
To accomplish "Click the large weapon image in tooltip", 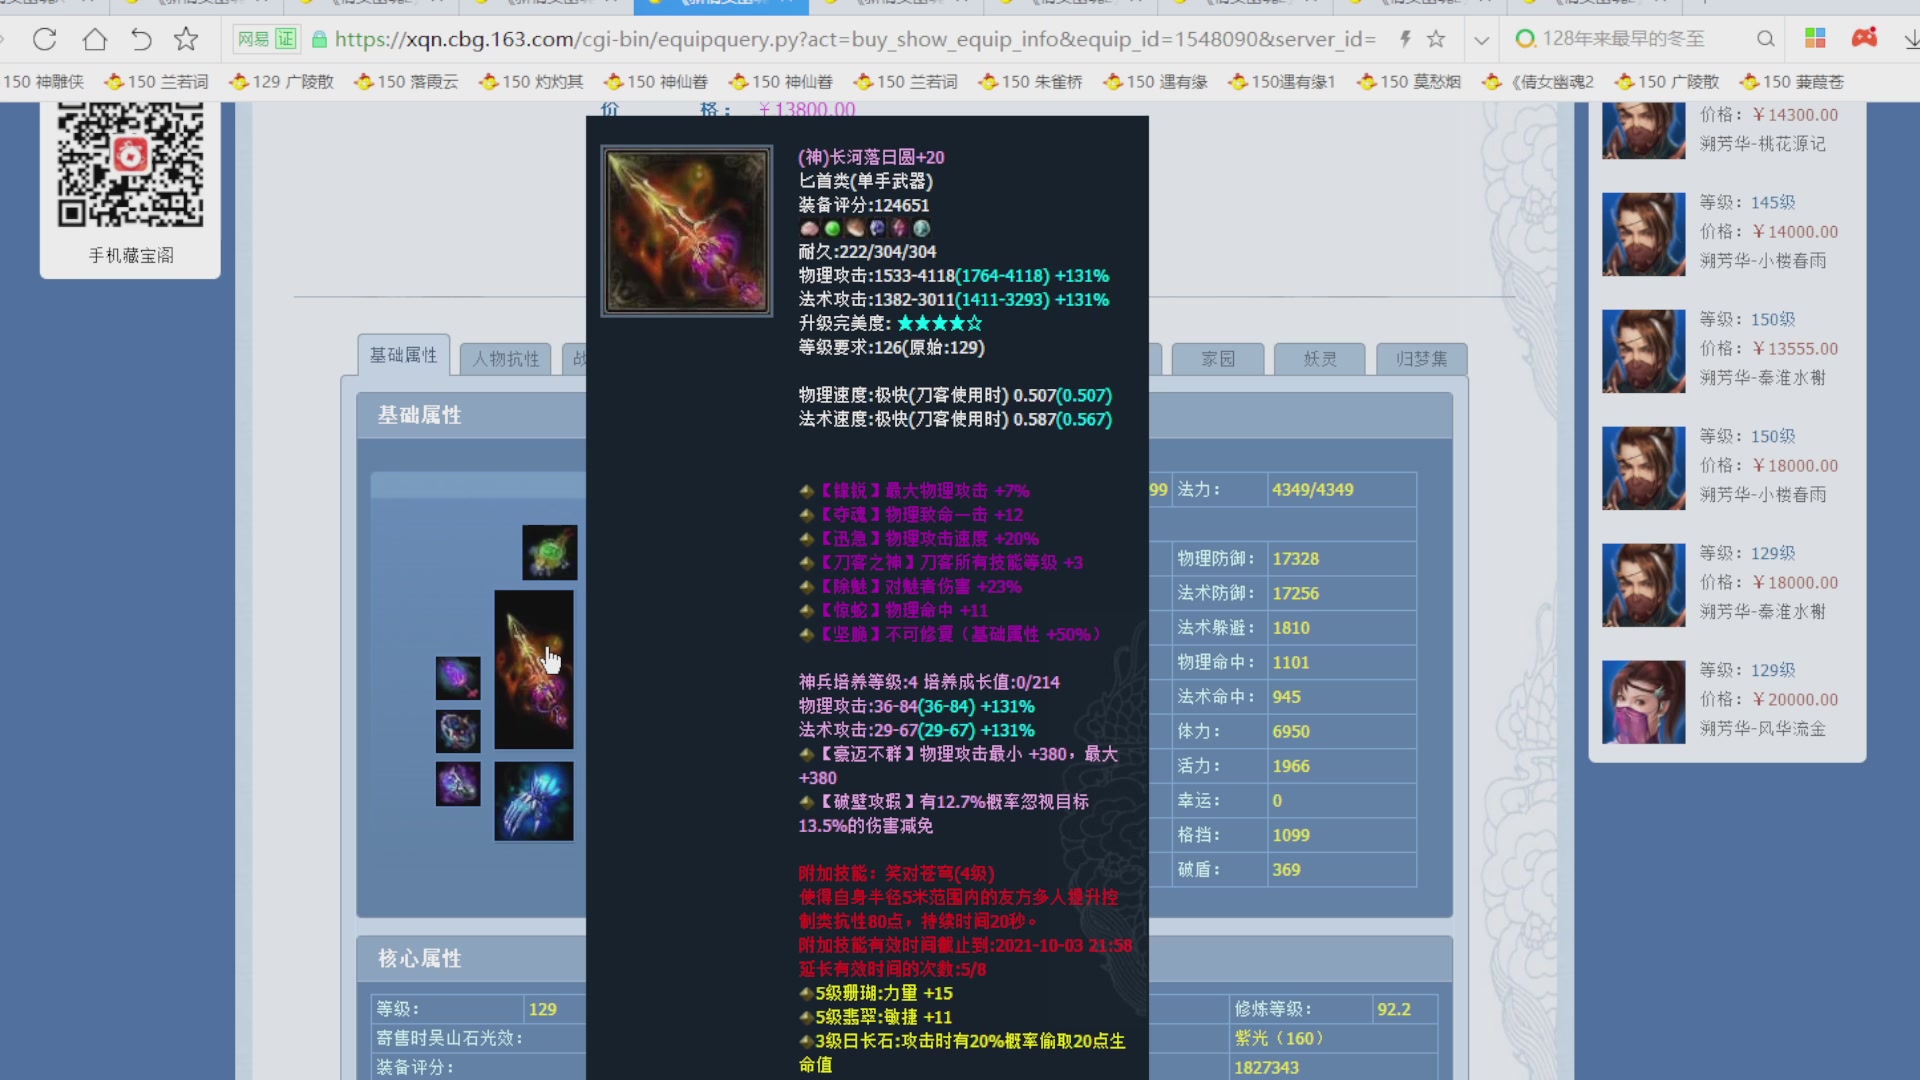I will pos(686,231).
